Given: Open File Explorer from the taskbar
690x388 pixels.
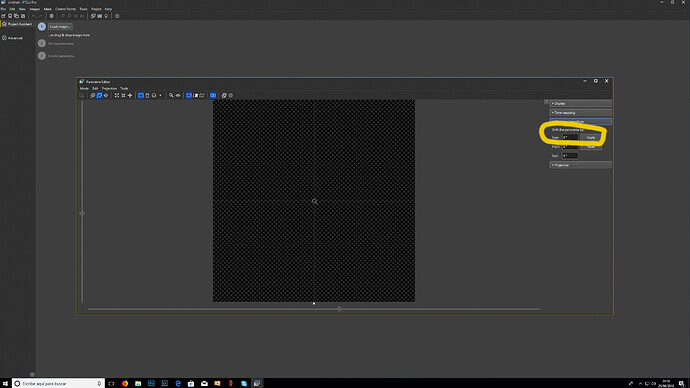Looking at the screenshot, I should pos(138,384).
